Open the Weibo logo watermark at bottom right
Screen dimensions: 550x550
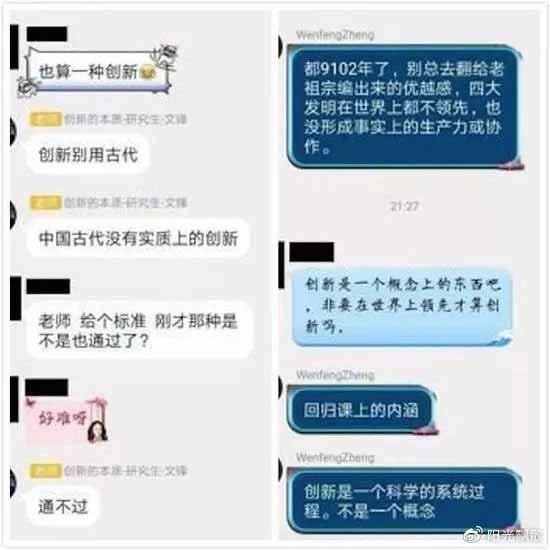click(474, 535)
